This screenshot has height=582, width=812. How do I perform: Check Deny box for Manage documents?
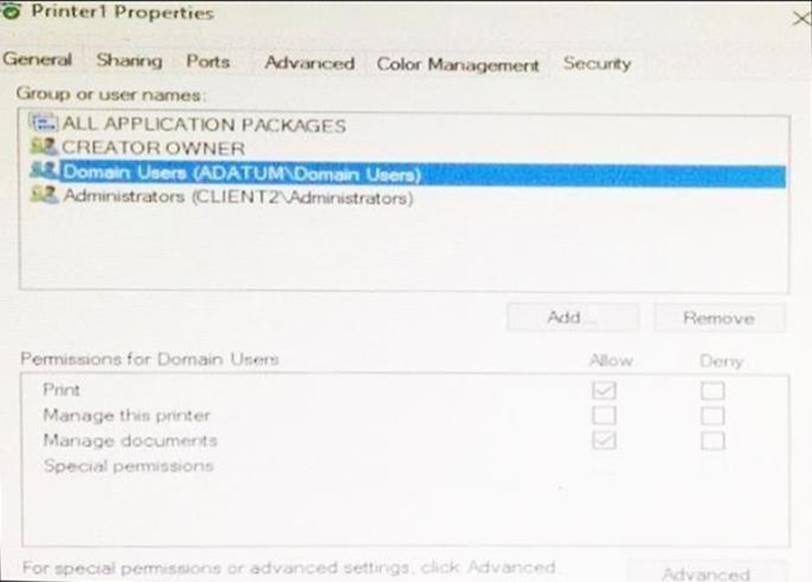click(x=712, y=440)
